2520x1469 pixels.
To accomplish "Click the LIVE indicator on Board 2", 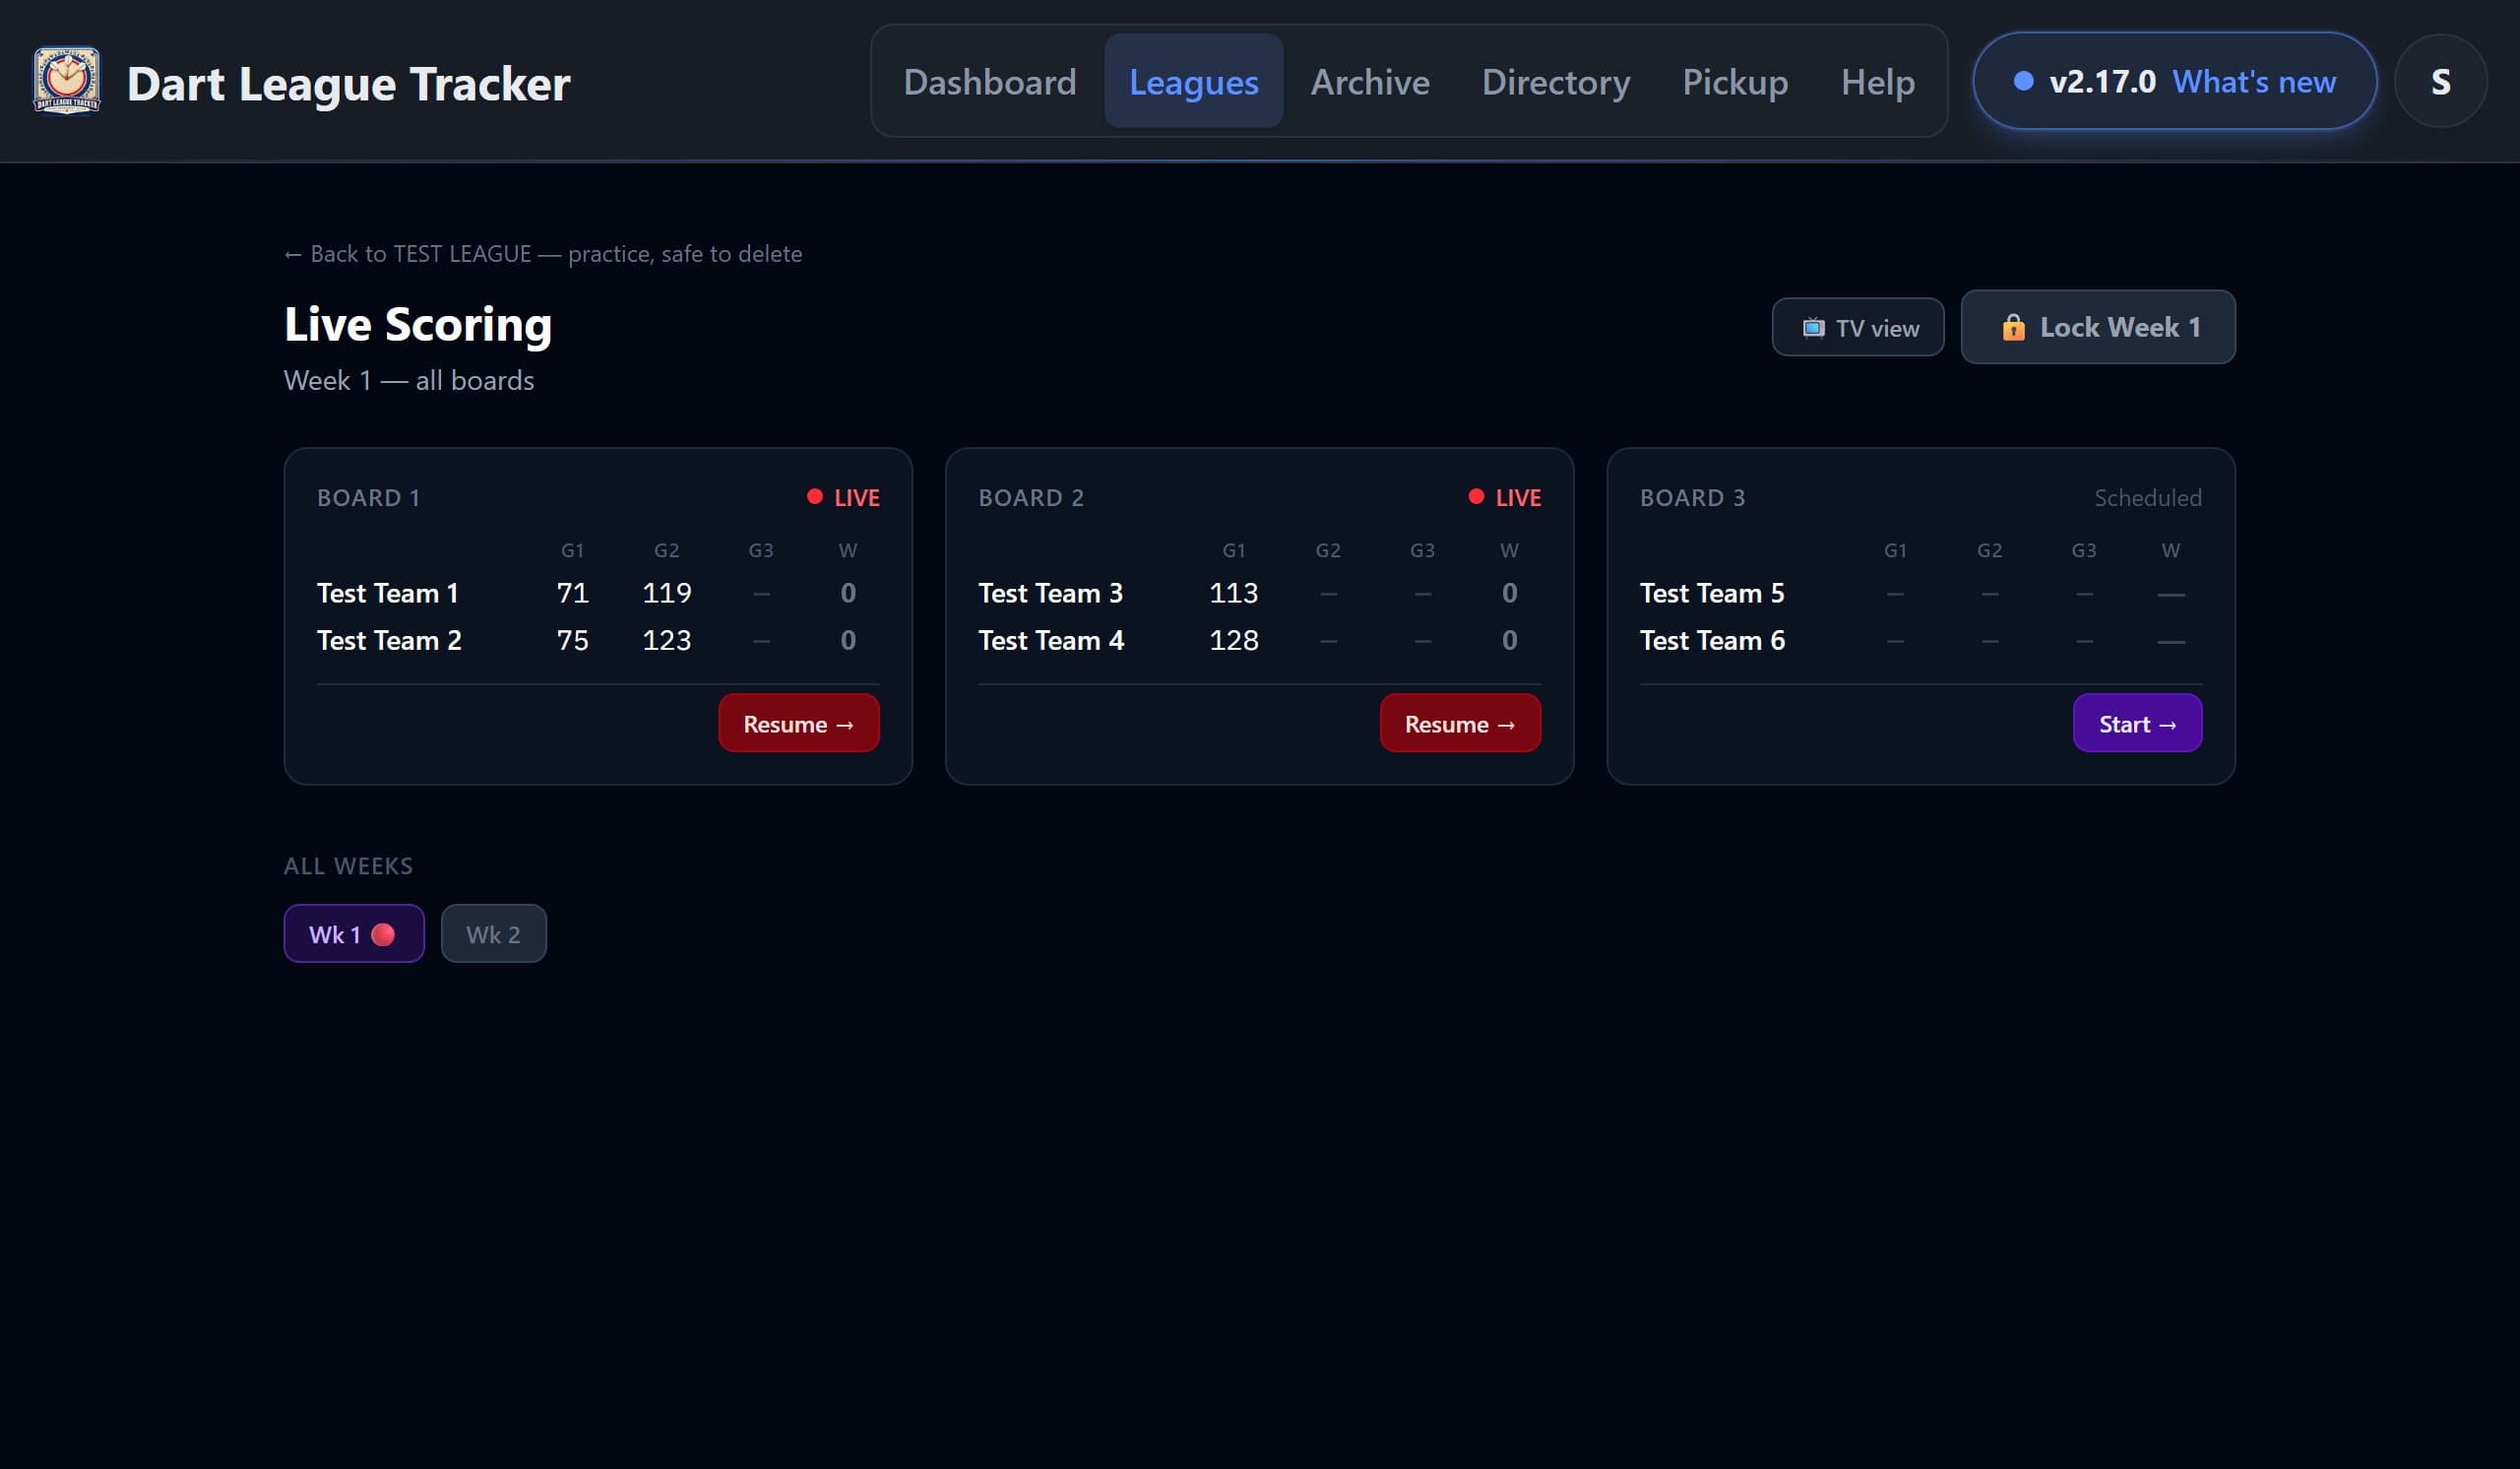I will (x=1504, y=498).
